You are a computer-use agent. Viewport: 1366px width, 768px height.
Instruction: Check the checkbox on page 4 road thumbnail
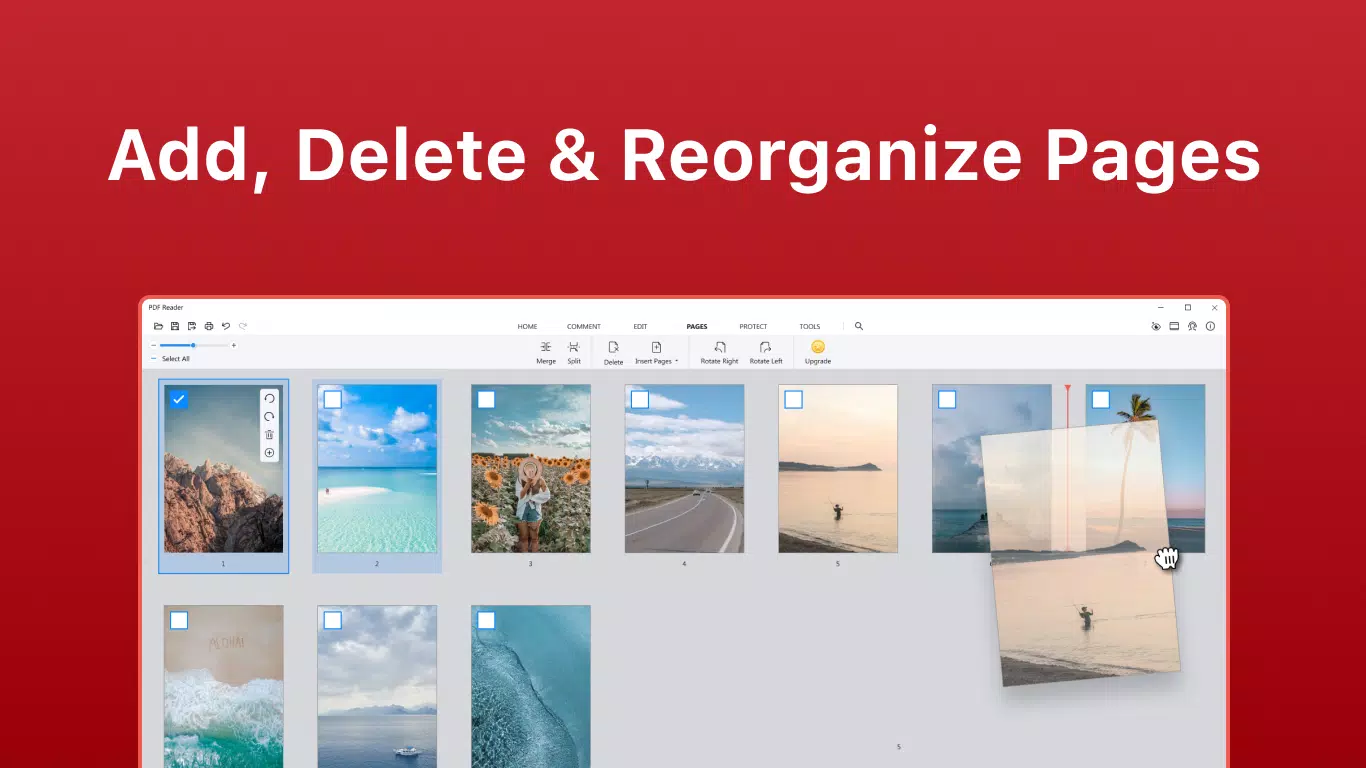pos(640,400)
